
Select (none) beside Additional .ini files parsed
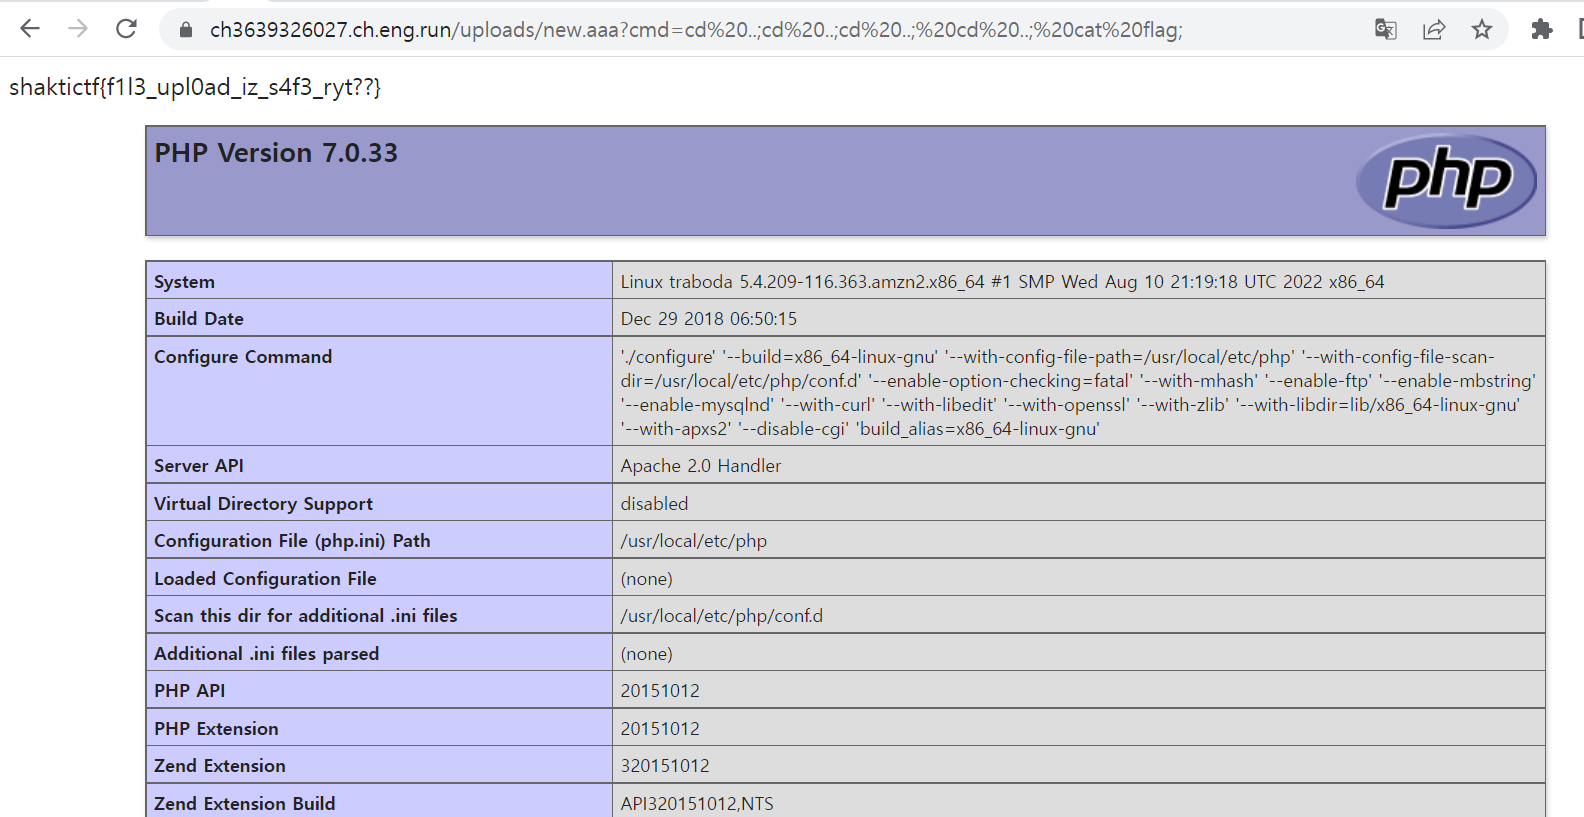pyautogui.click(x=646, y=654)
